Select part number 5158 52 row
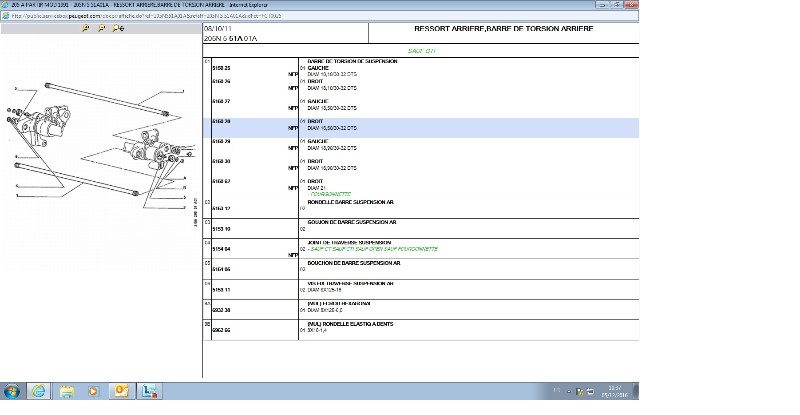Image resolution: width=800 pixels, height=415 pixels. point(221,181)
